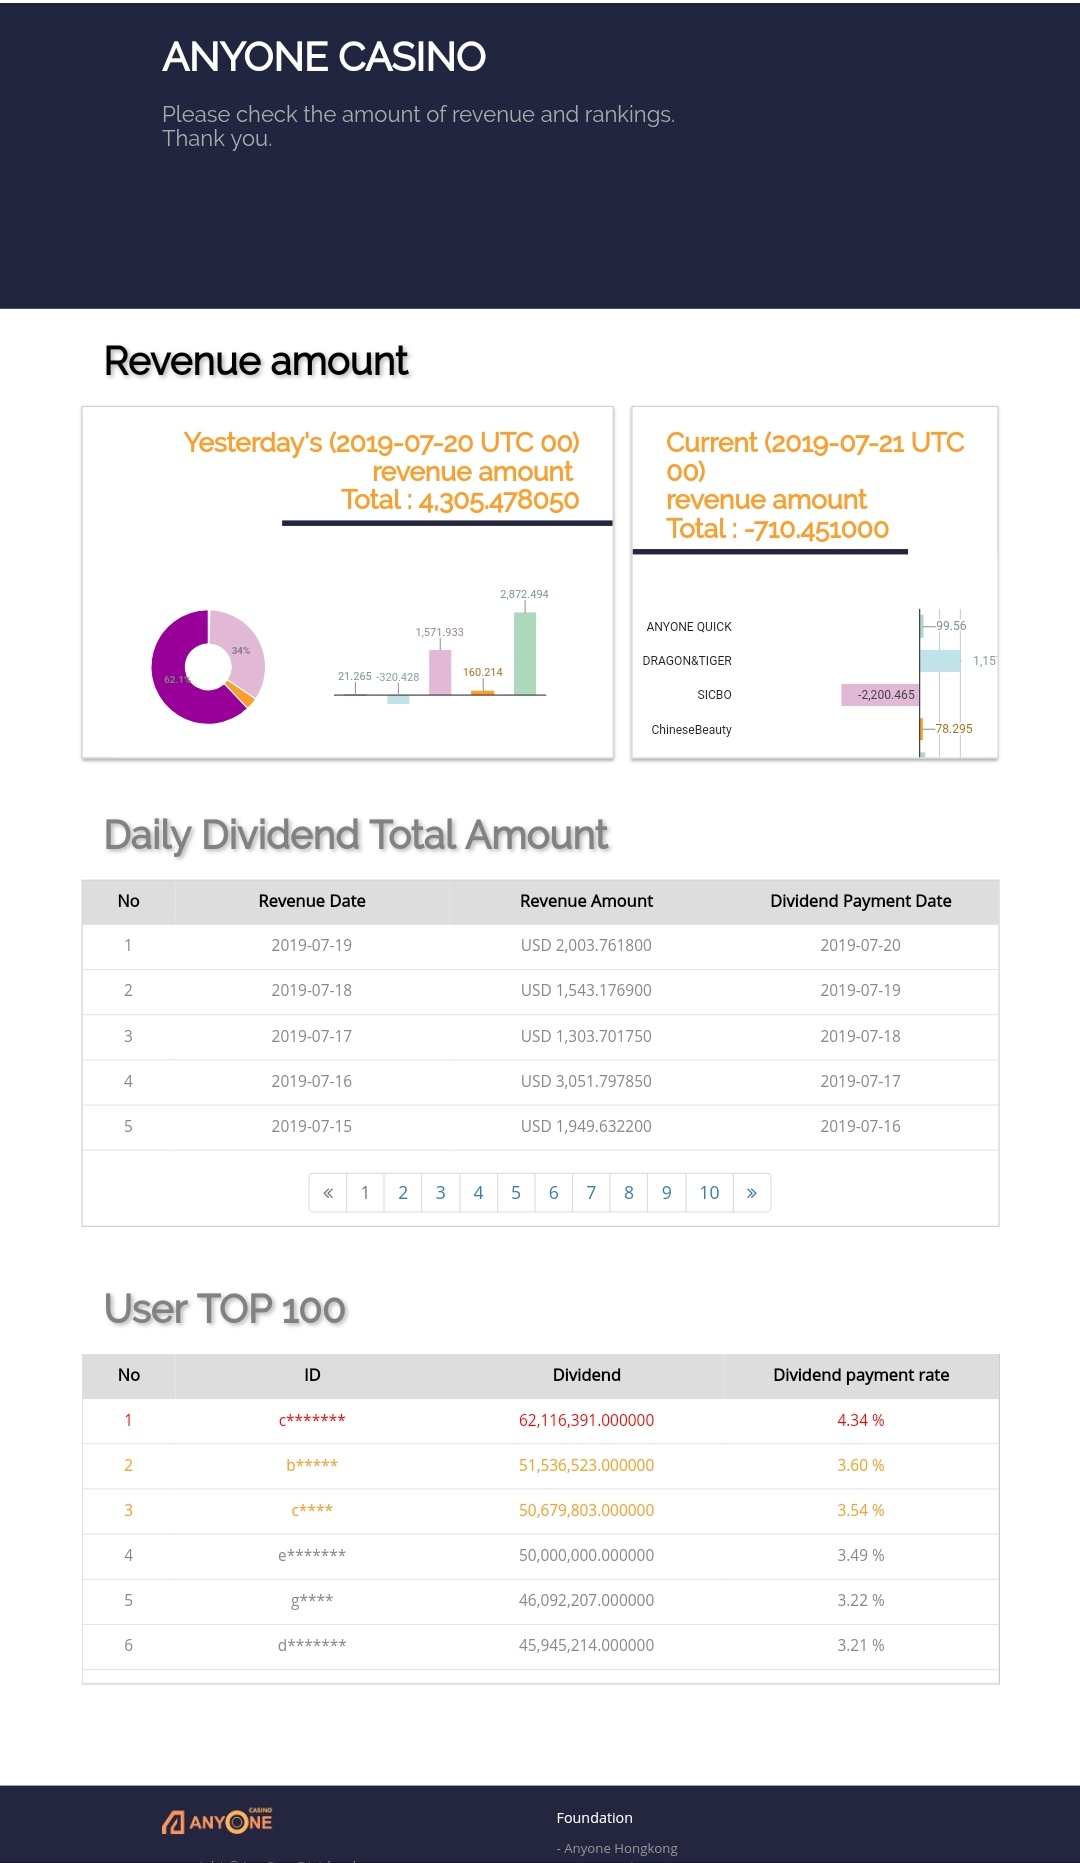Click the Daily Dividend Total Amount heading
1080x1863 pixels.
point(356,835)
